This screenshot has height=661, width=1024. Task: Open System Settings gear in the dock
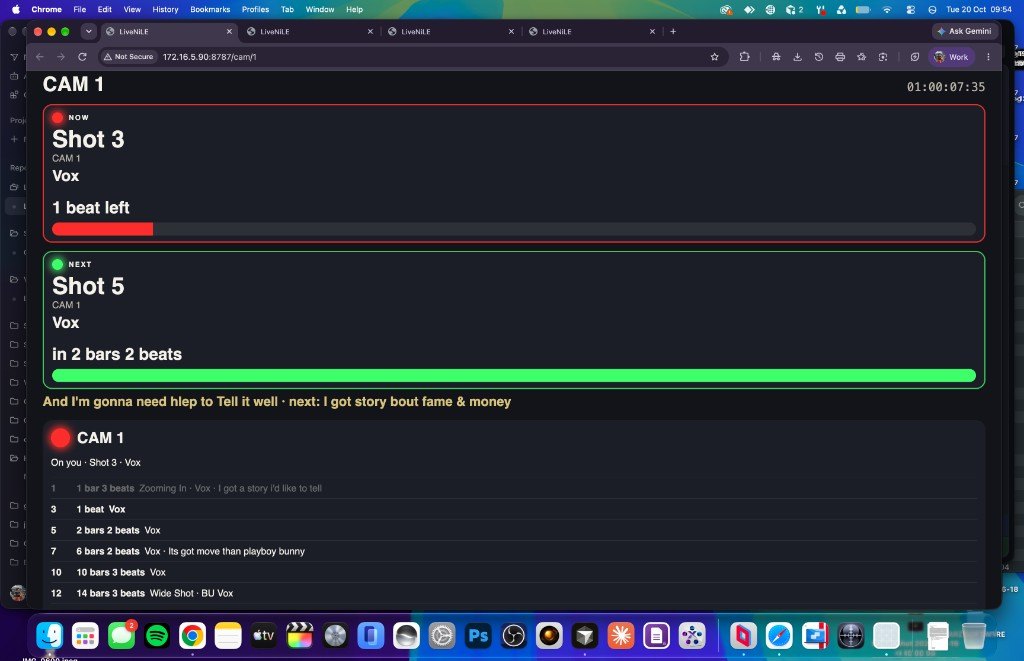tap(442, 635)
